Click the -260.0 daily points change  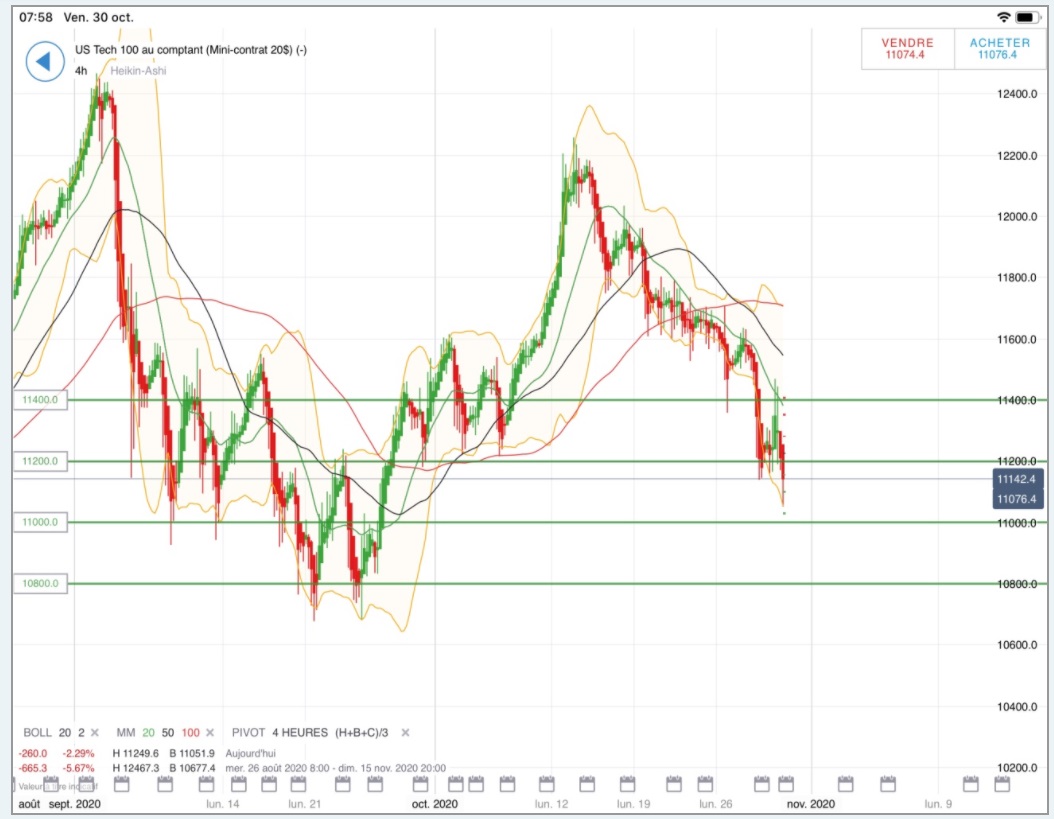(33, 754)
